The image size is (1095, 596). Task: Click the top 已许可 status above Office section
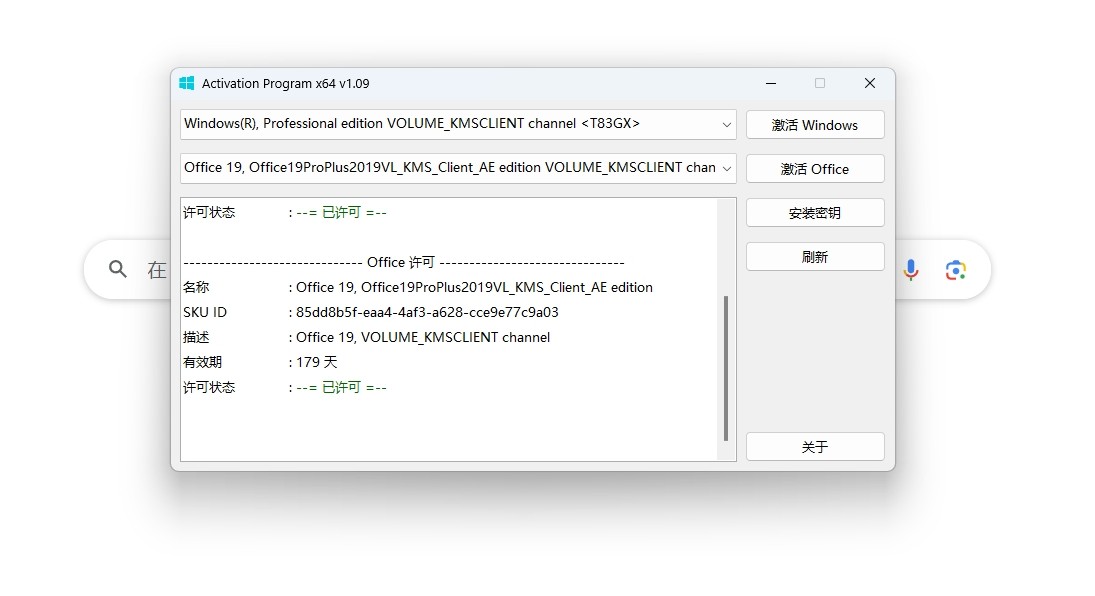click(x=341, y=212)
